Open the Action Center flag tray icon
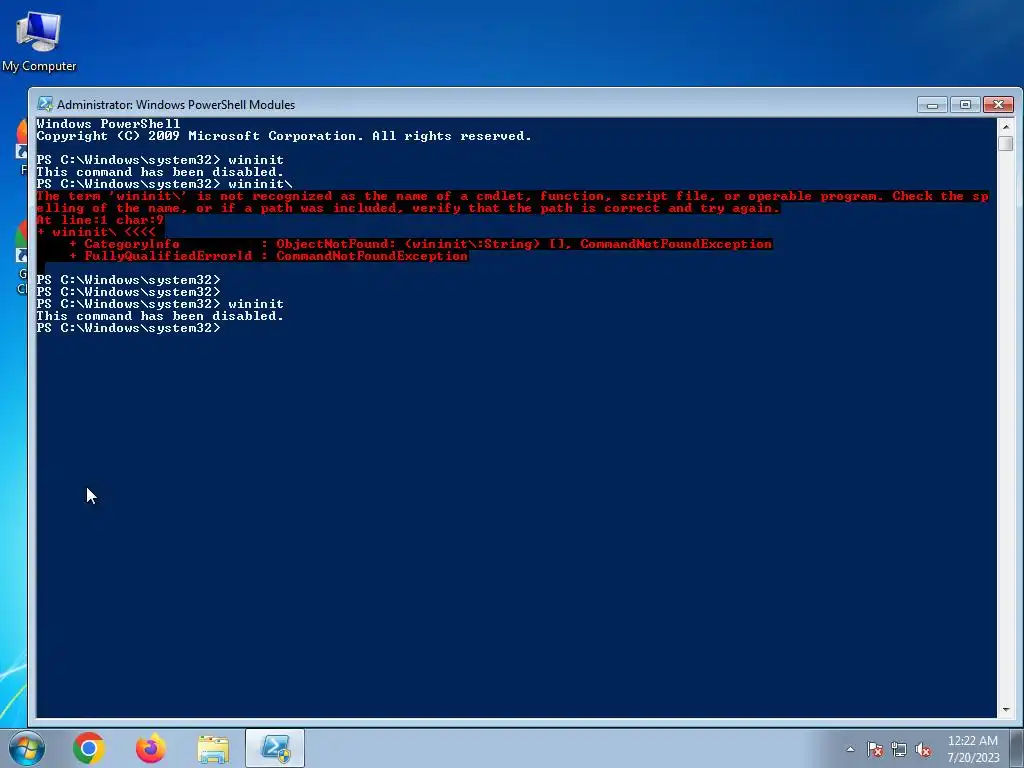Screen dimensions: 1024x768 (x=875, y=749)
